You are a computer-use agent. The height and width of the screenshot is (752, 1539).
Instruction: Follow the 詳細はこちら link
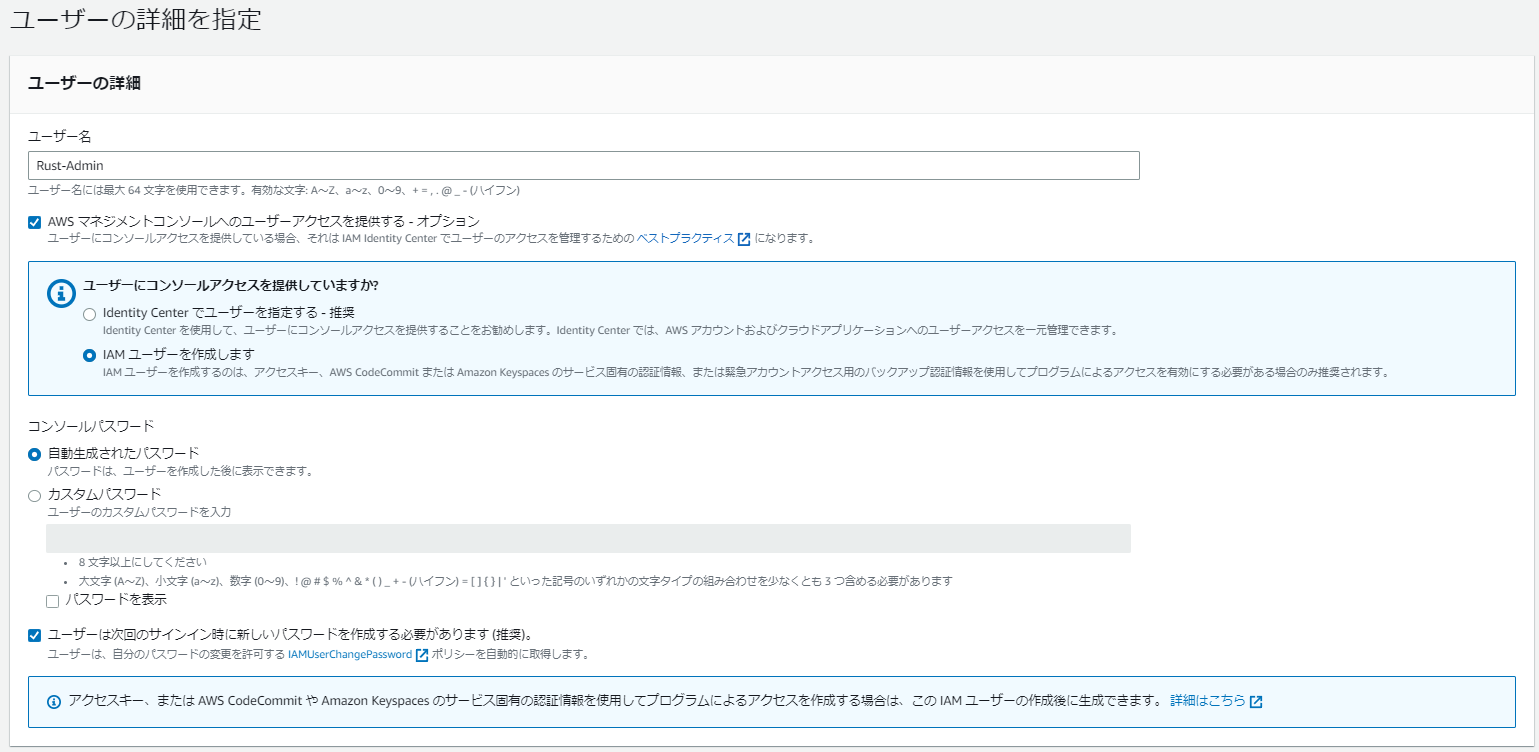coord(1207,701)
